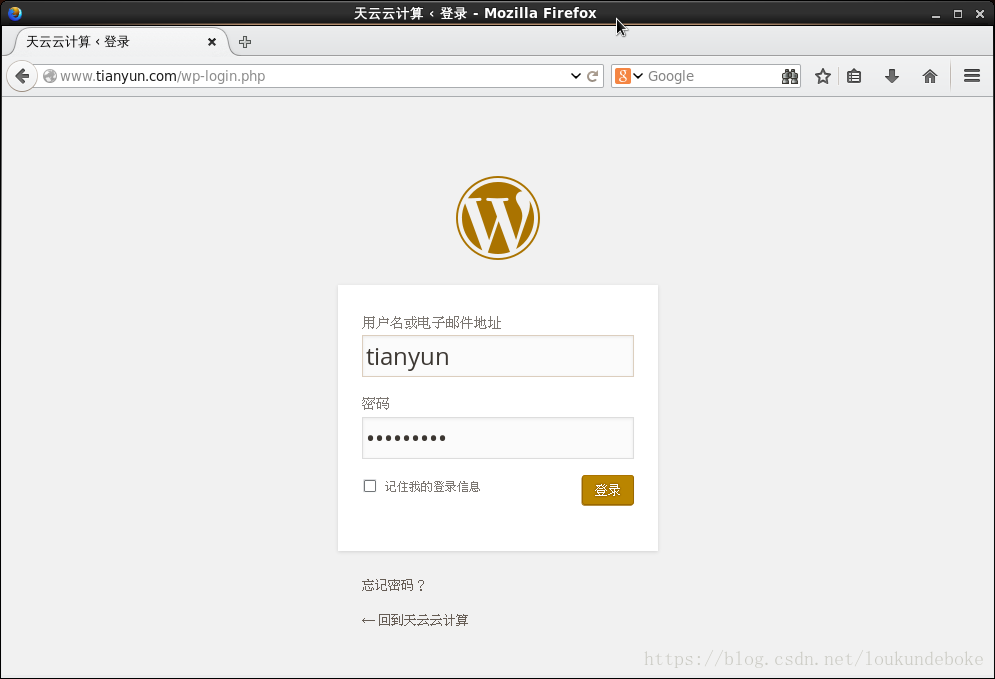
Task: Go to home page icon
Action: 930,76
